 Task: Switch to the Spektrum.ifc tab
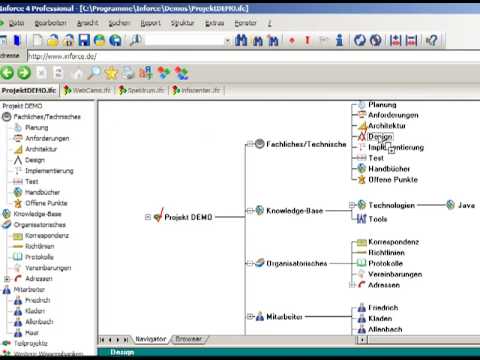142,90
